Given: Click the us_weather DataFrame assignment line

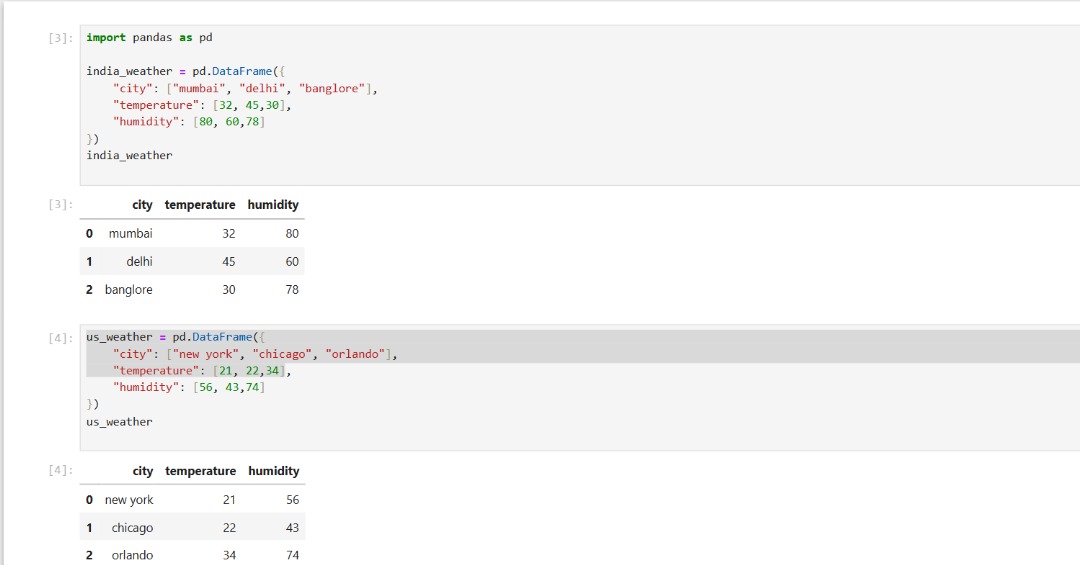Looking at the screenshot, I should (x=176, y=337).
